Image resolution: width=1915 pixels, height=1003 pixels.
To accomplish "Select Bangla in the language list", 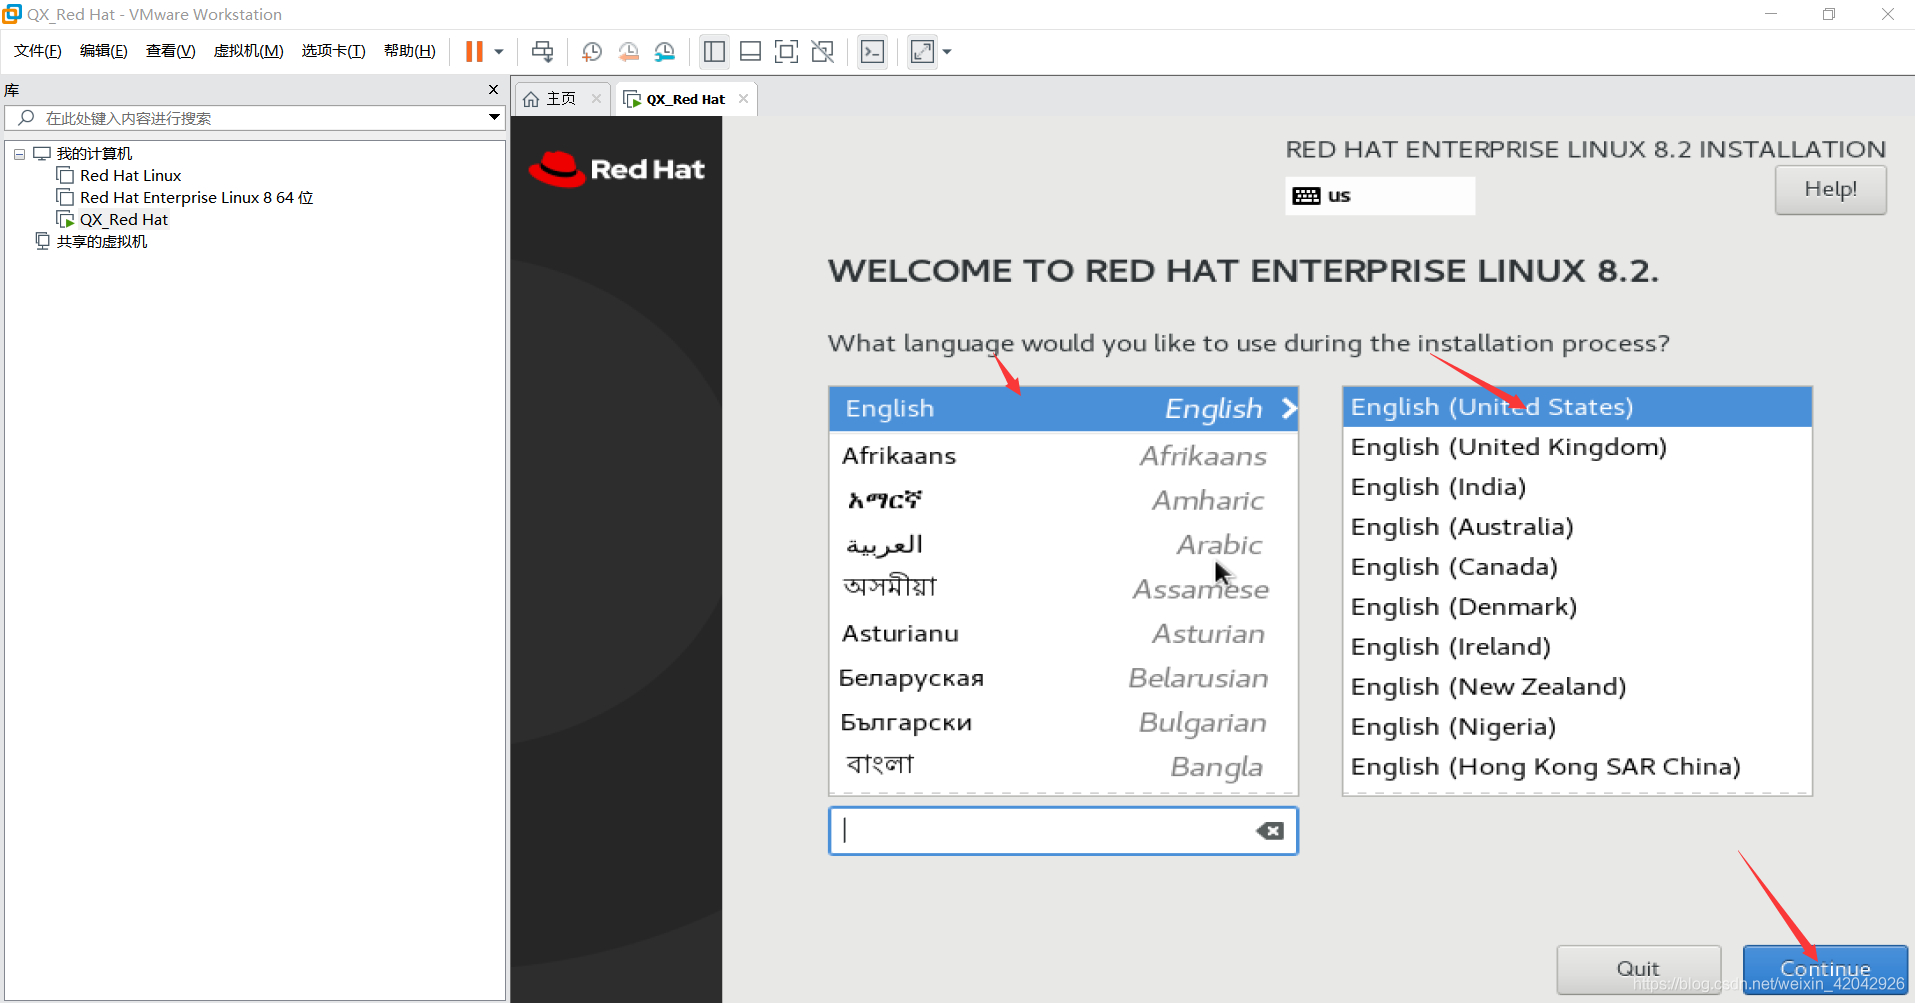I will 1063,767.
